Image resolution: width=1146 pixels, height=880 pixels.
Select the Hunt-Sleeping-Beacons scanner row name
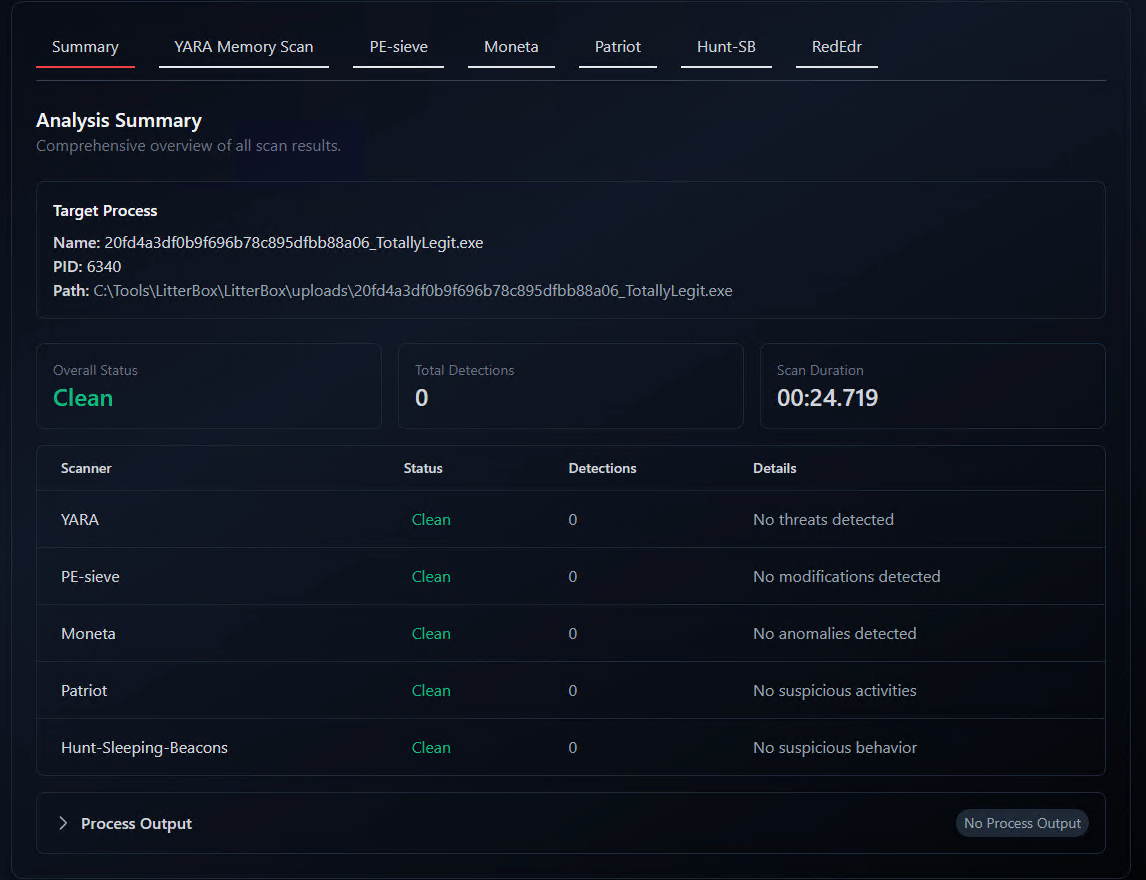[x=144, y=747]
